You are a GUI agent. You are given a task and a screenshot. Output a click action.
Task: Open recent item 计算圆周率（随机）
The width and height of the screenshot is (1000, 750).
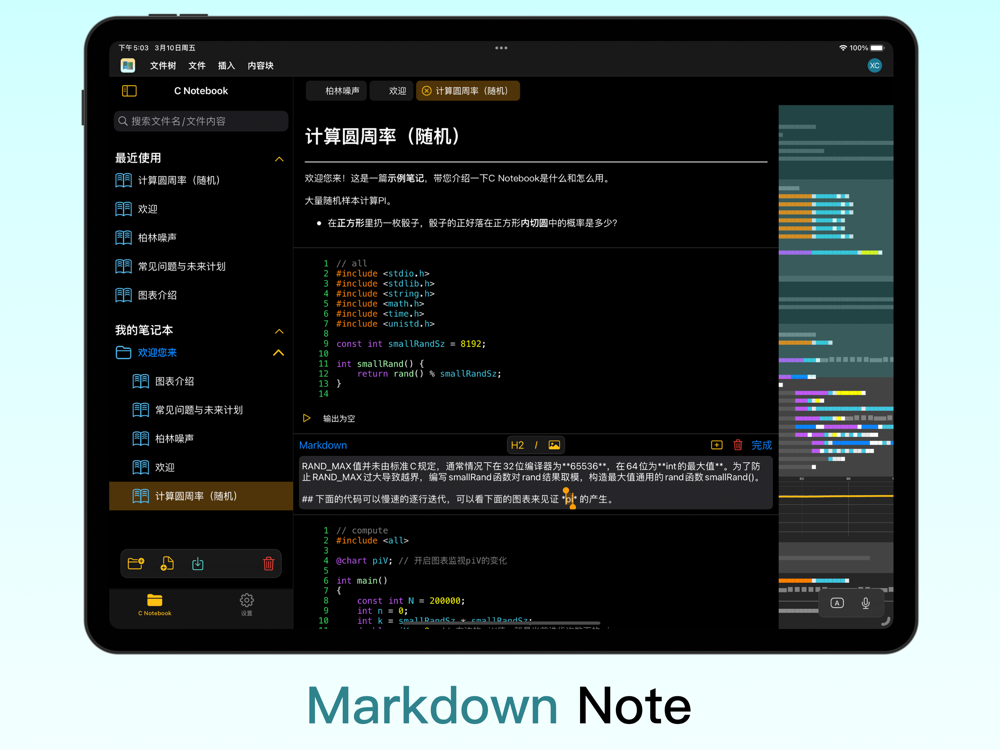click(x=201, y=180)
